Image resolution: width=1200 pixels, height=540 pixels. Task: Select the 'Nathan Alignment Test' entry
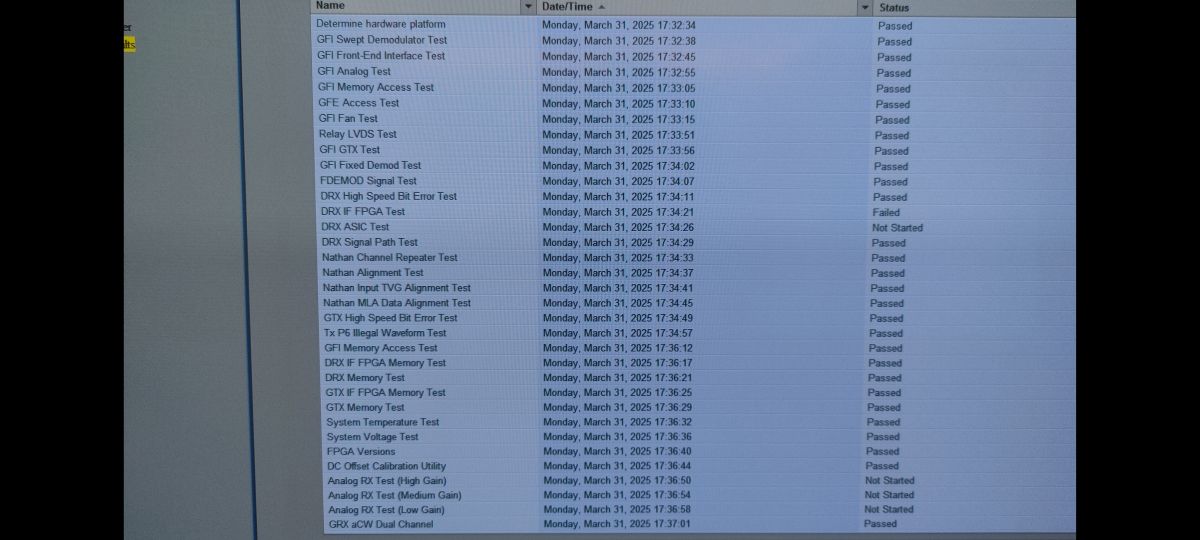tap(373, 272)
